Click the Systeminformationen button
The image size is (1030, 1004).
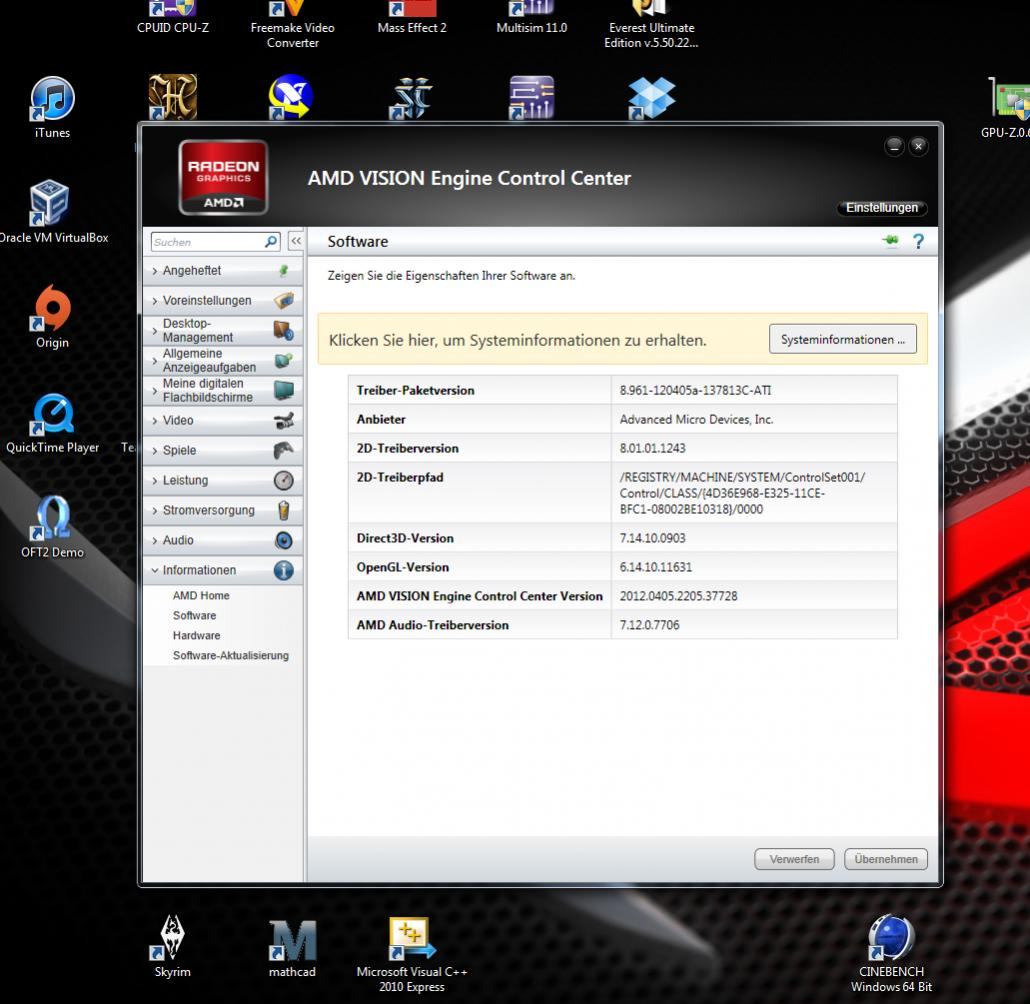(x=843, y=340)
